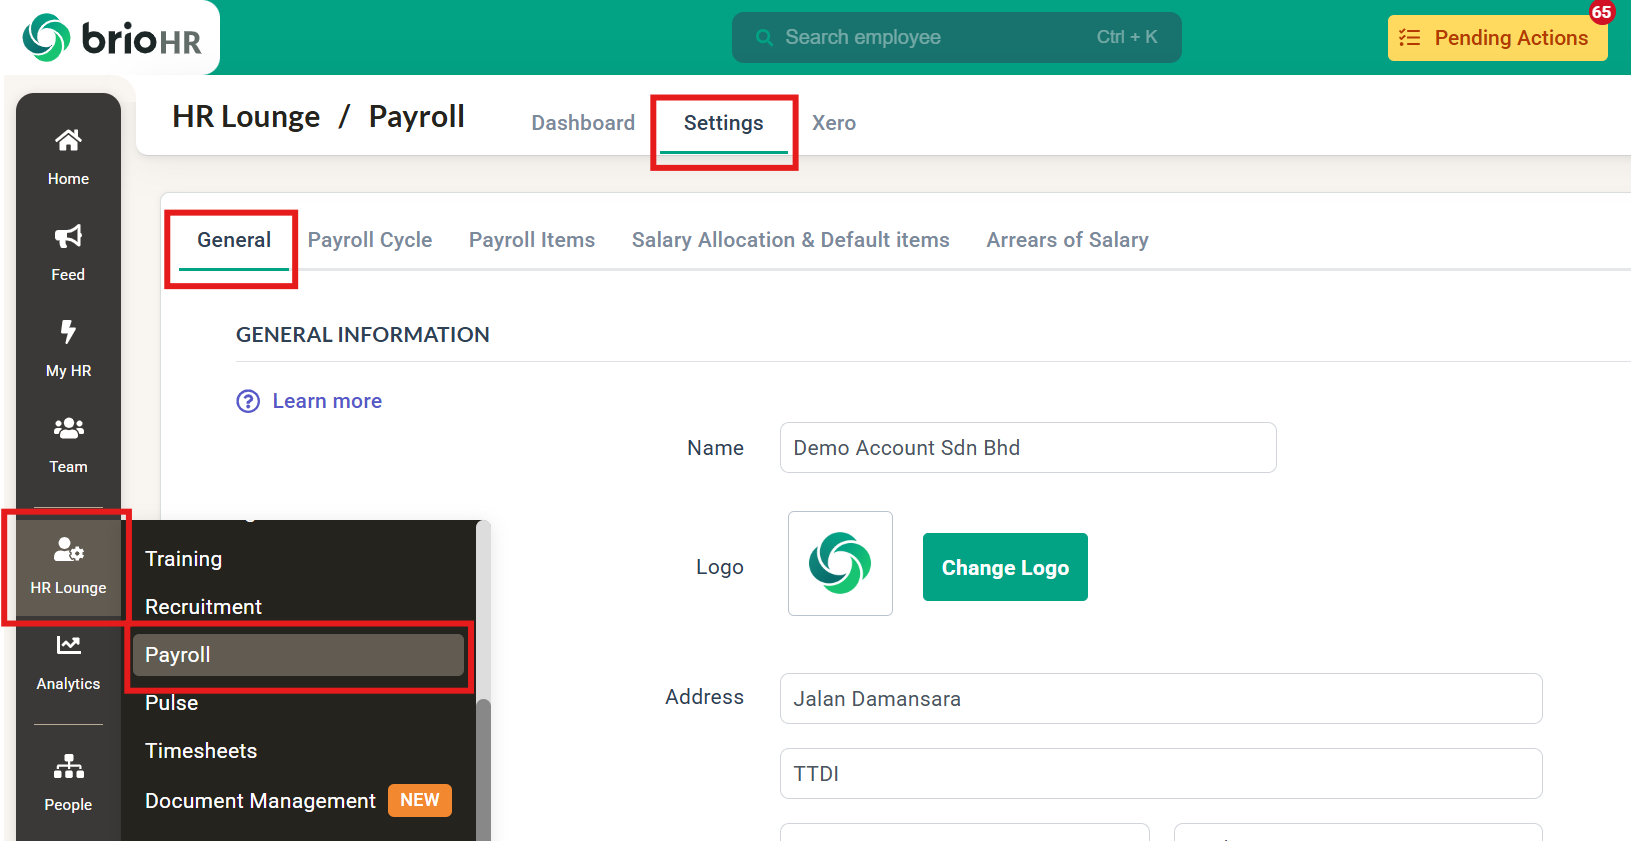Open the Home sidebar icon
The image size is (1631, 841).
(68, 140)
